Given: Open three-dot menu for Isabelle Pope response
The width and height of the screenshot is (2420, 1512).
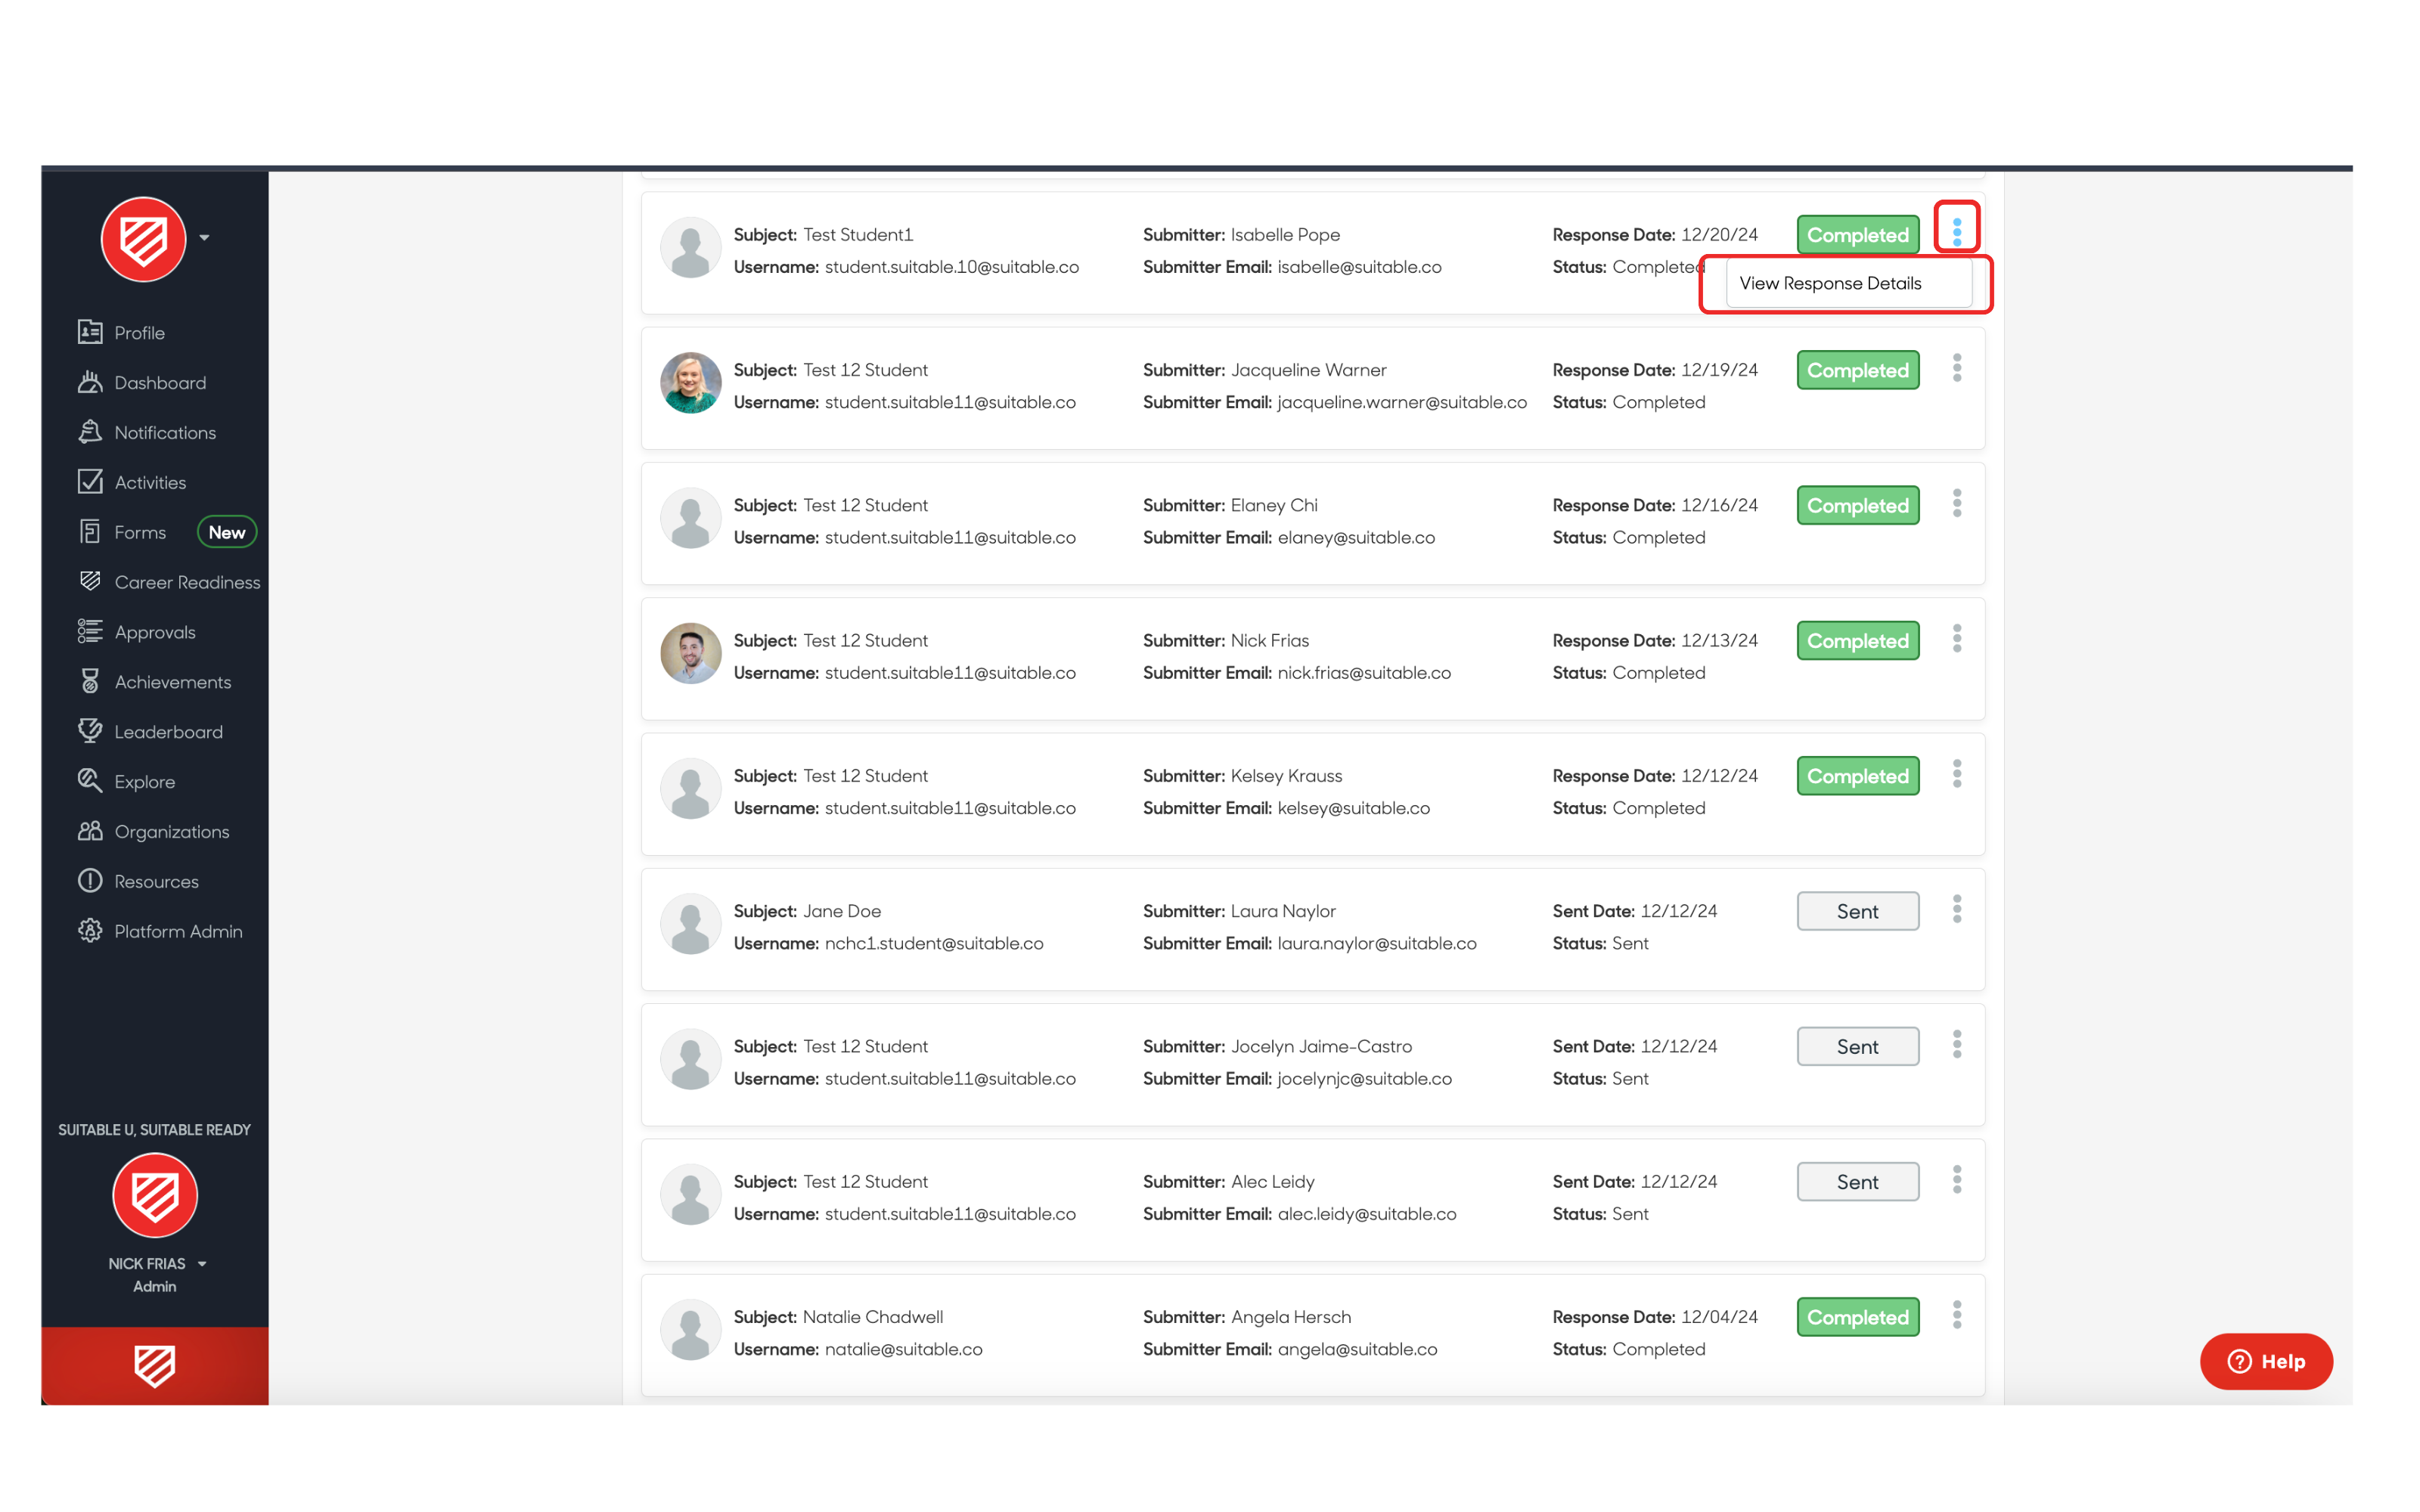Looking at the screenshot, I should click(1957, 231).
